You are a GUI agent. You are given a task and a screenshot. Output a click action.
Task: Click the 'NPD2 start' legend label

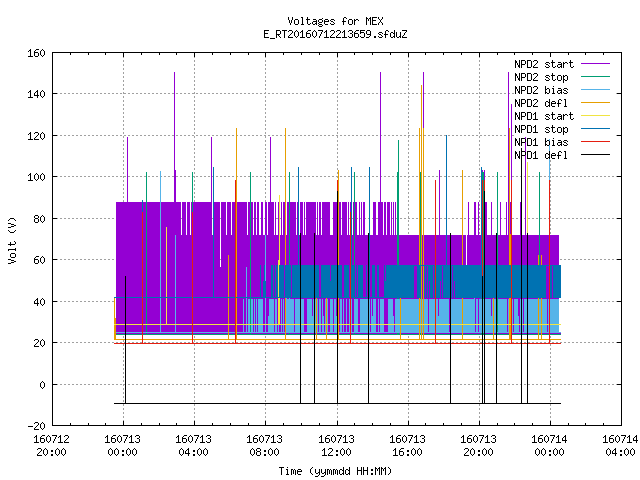(x=544, y=64)
